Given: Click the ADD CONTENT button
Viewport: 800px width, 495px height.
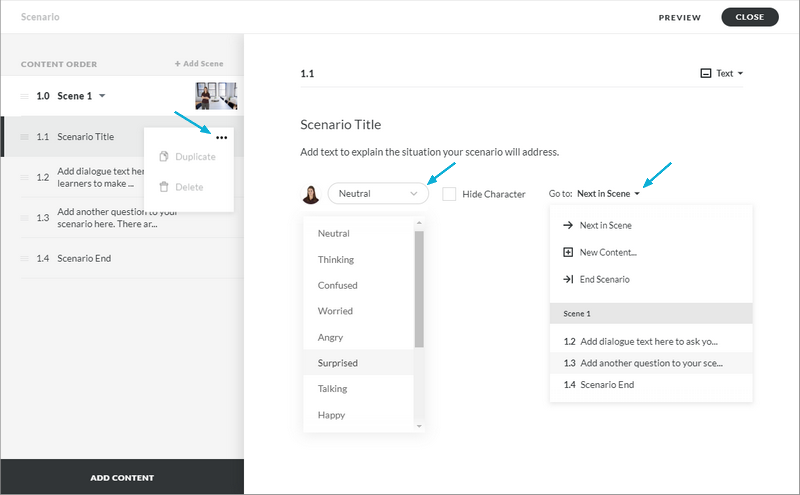Looking at the screenshot, I should point(122,478).
